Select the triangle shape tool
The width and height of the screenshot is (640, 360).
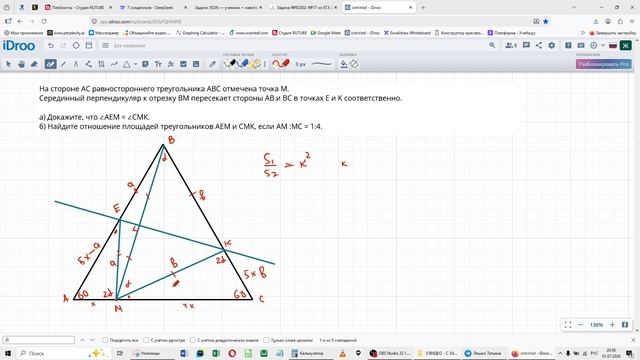(x=127, y=64)
